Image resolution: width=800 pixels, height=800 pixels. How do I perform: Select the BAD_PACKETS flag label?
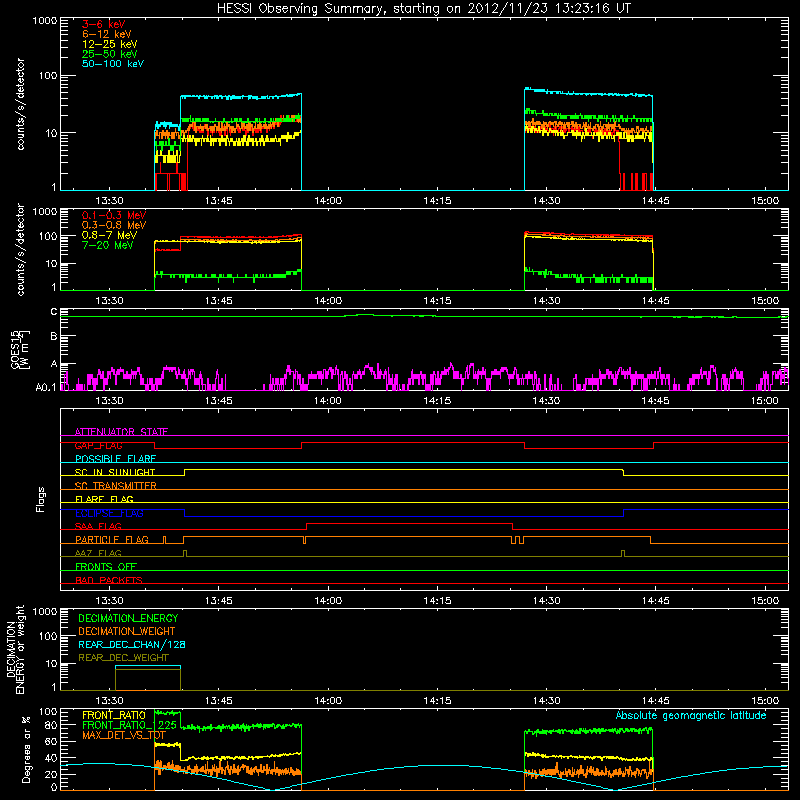[109, 580]
